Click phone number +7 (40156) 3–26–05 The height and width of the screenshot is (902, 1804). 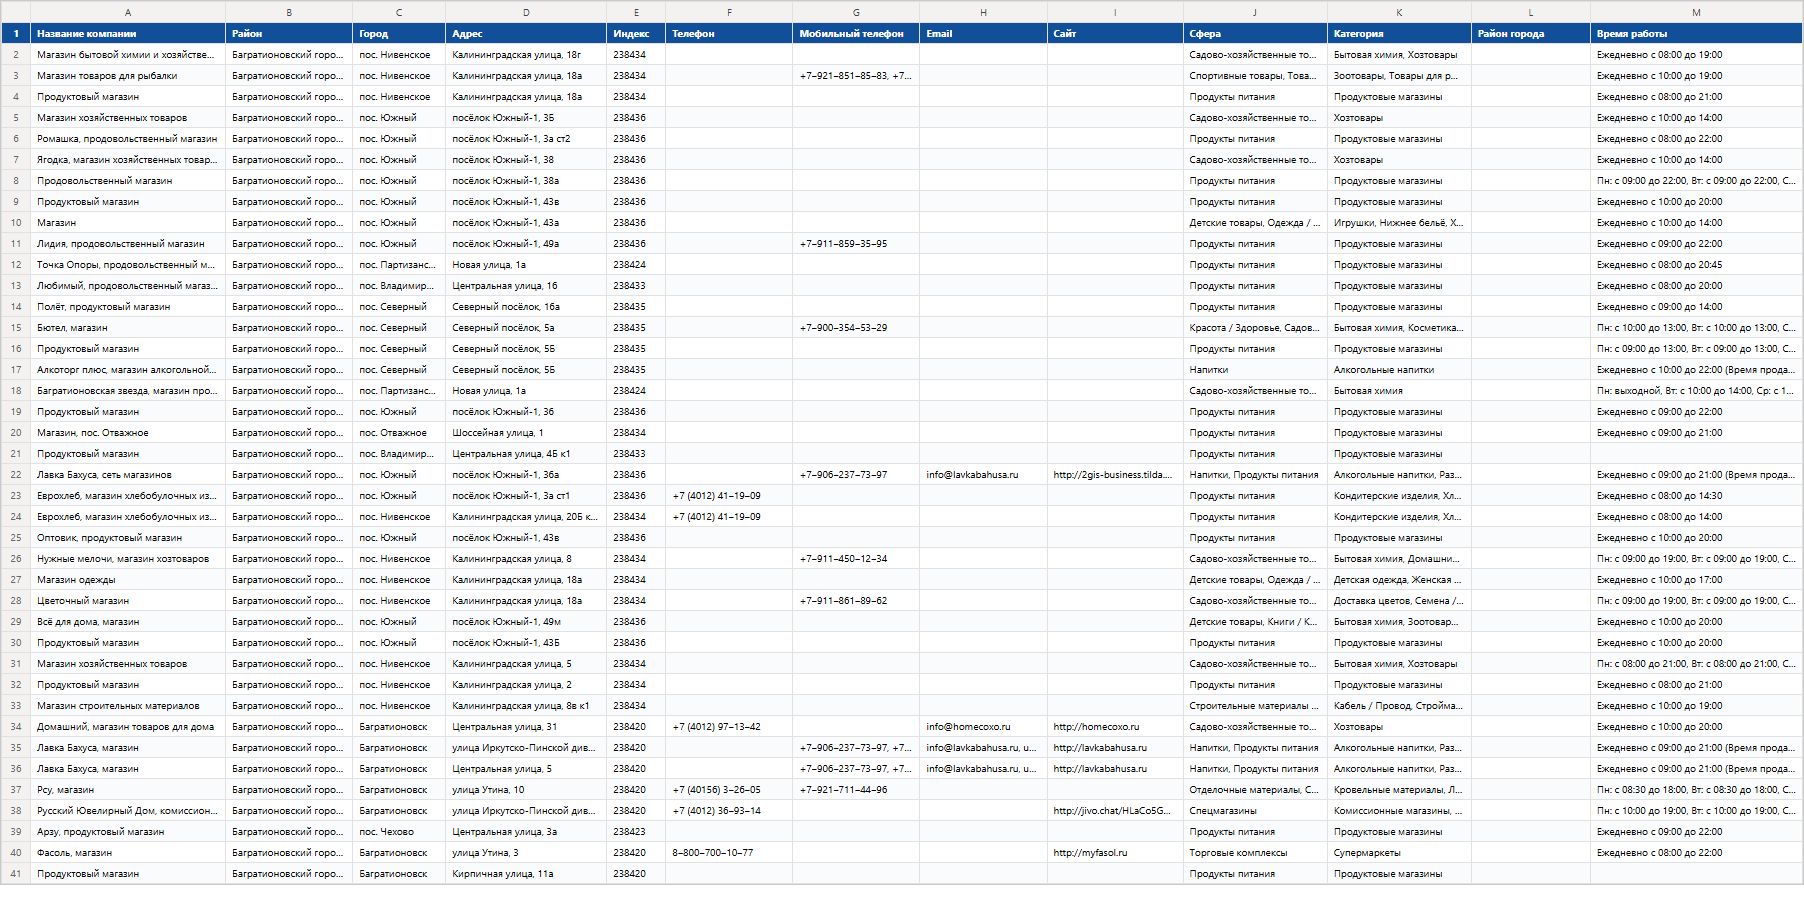(729, 790)
